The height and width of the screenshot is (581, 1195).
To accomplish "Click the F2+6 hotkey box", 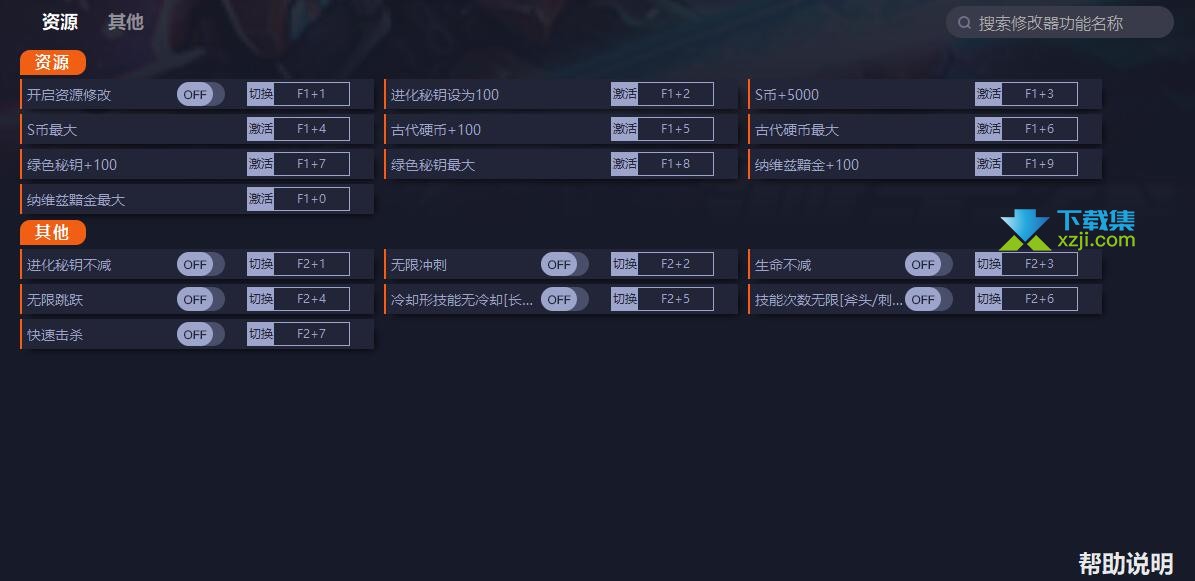I will click(x=1040, y=299).
